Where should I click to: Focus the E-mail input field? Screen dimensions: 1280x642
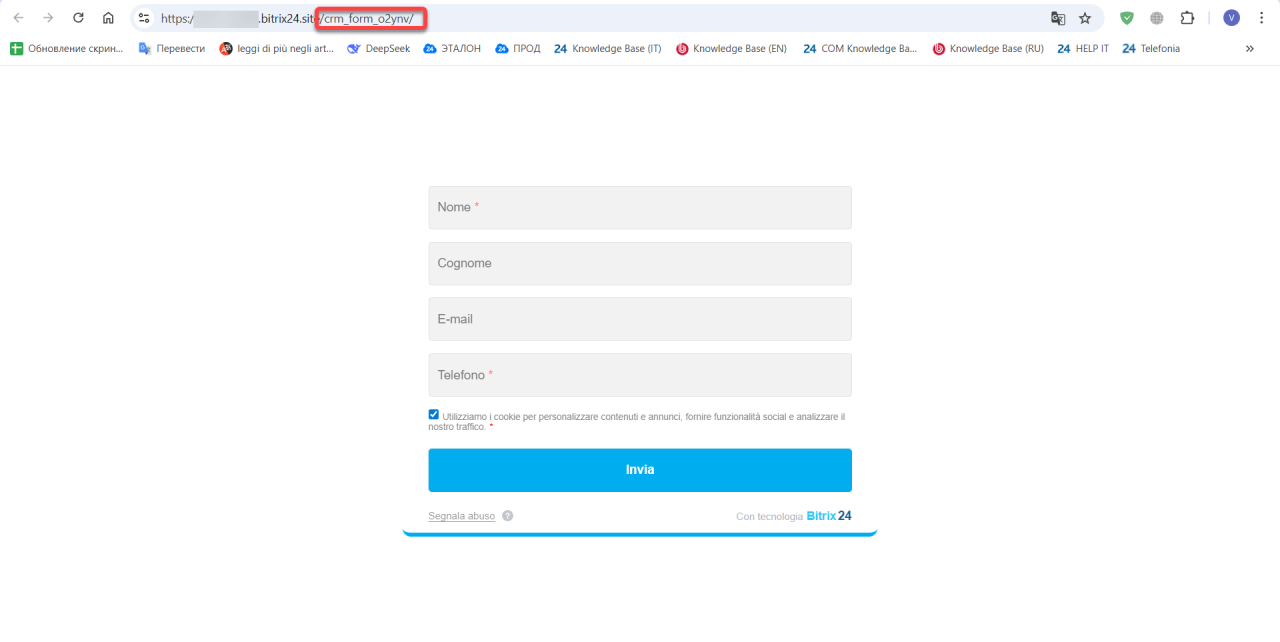click(640, 319)
